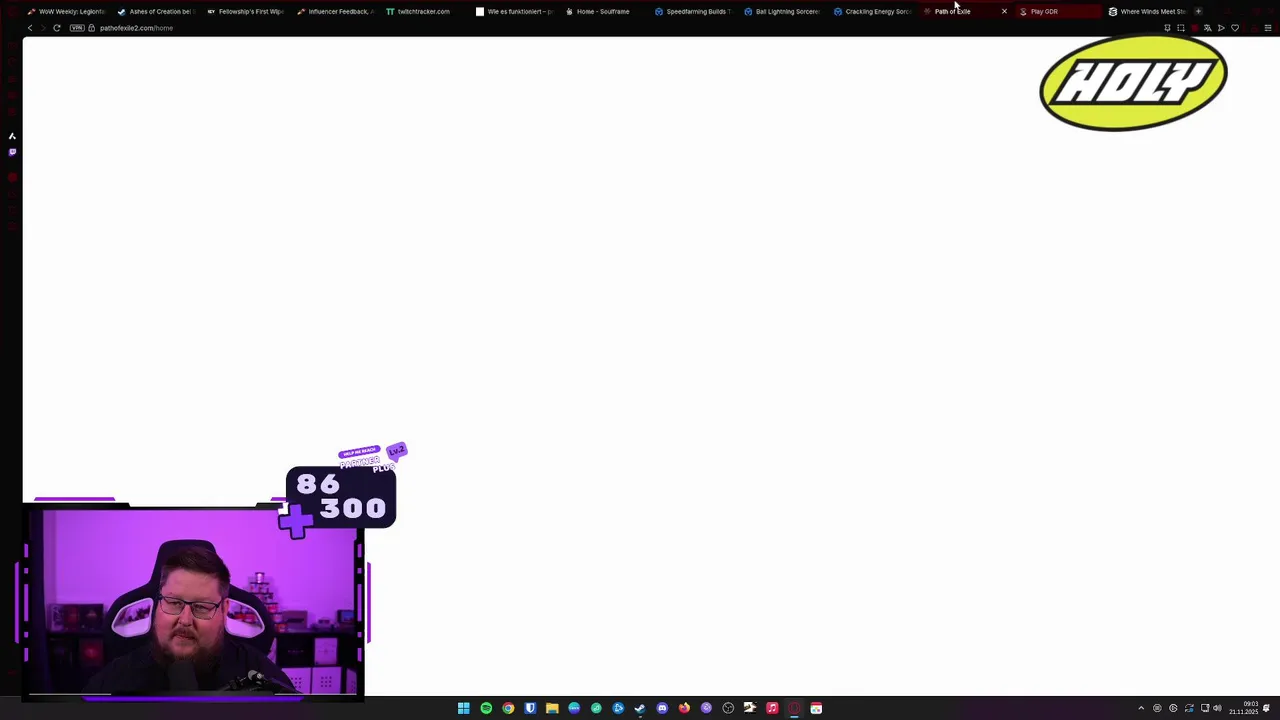Click the player play icon in the toolbar

tap(1221, 28)
